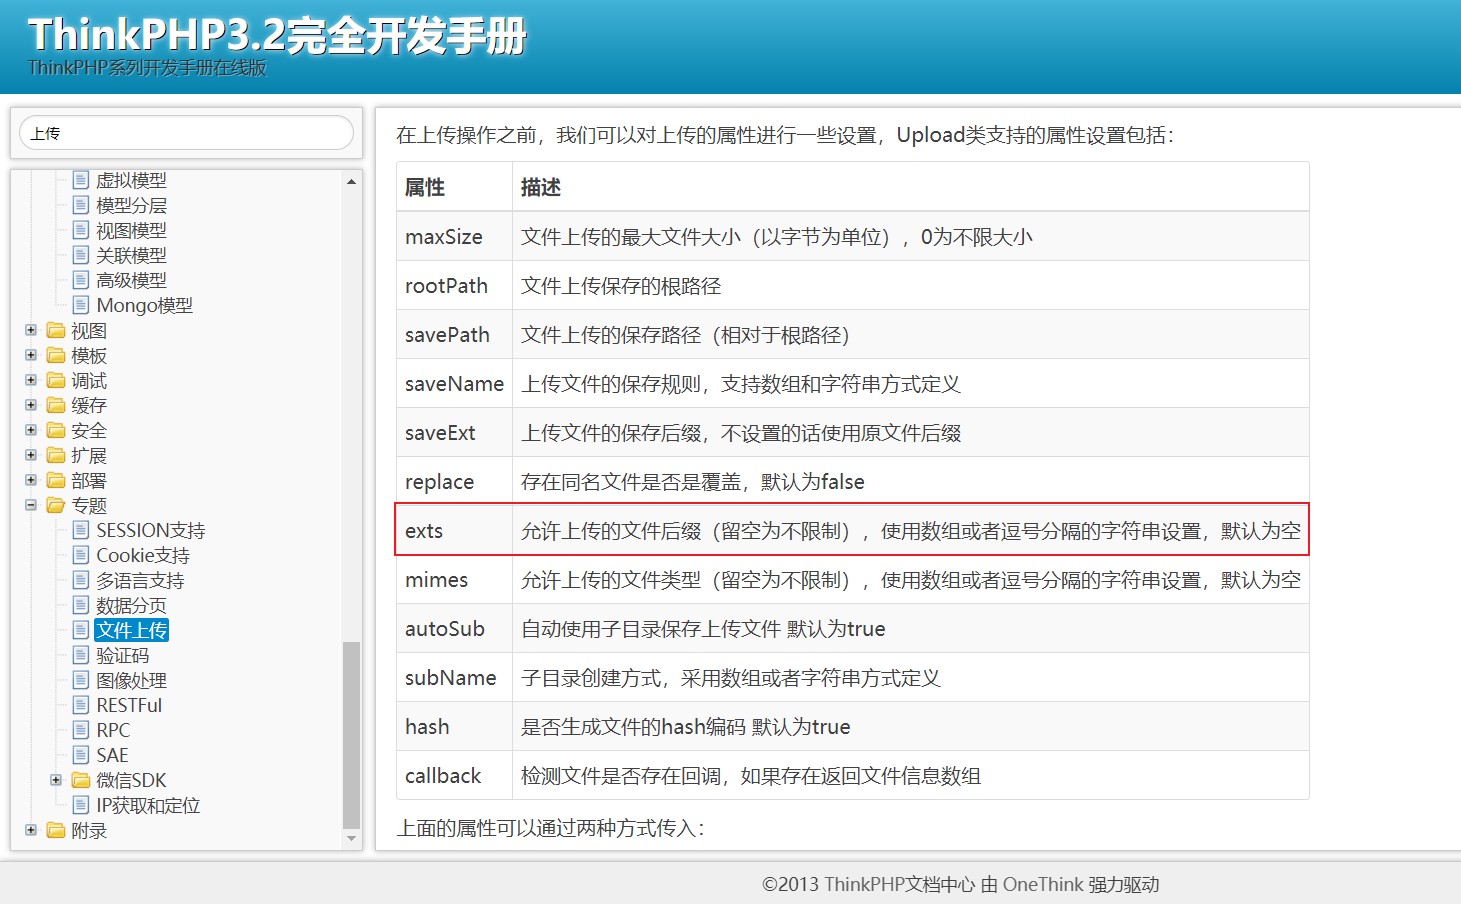Click the document icon beside 关联模型

(x=81, y=255)
